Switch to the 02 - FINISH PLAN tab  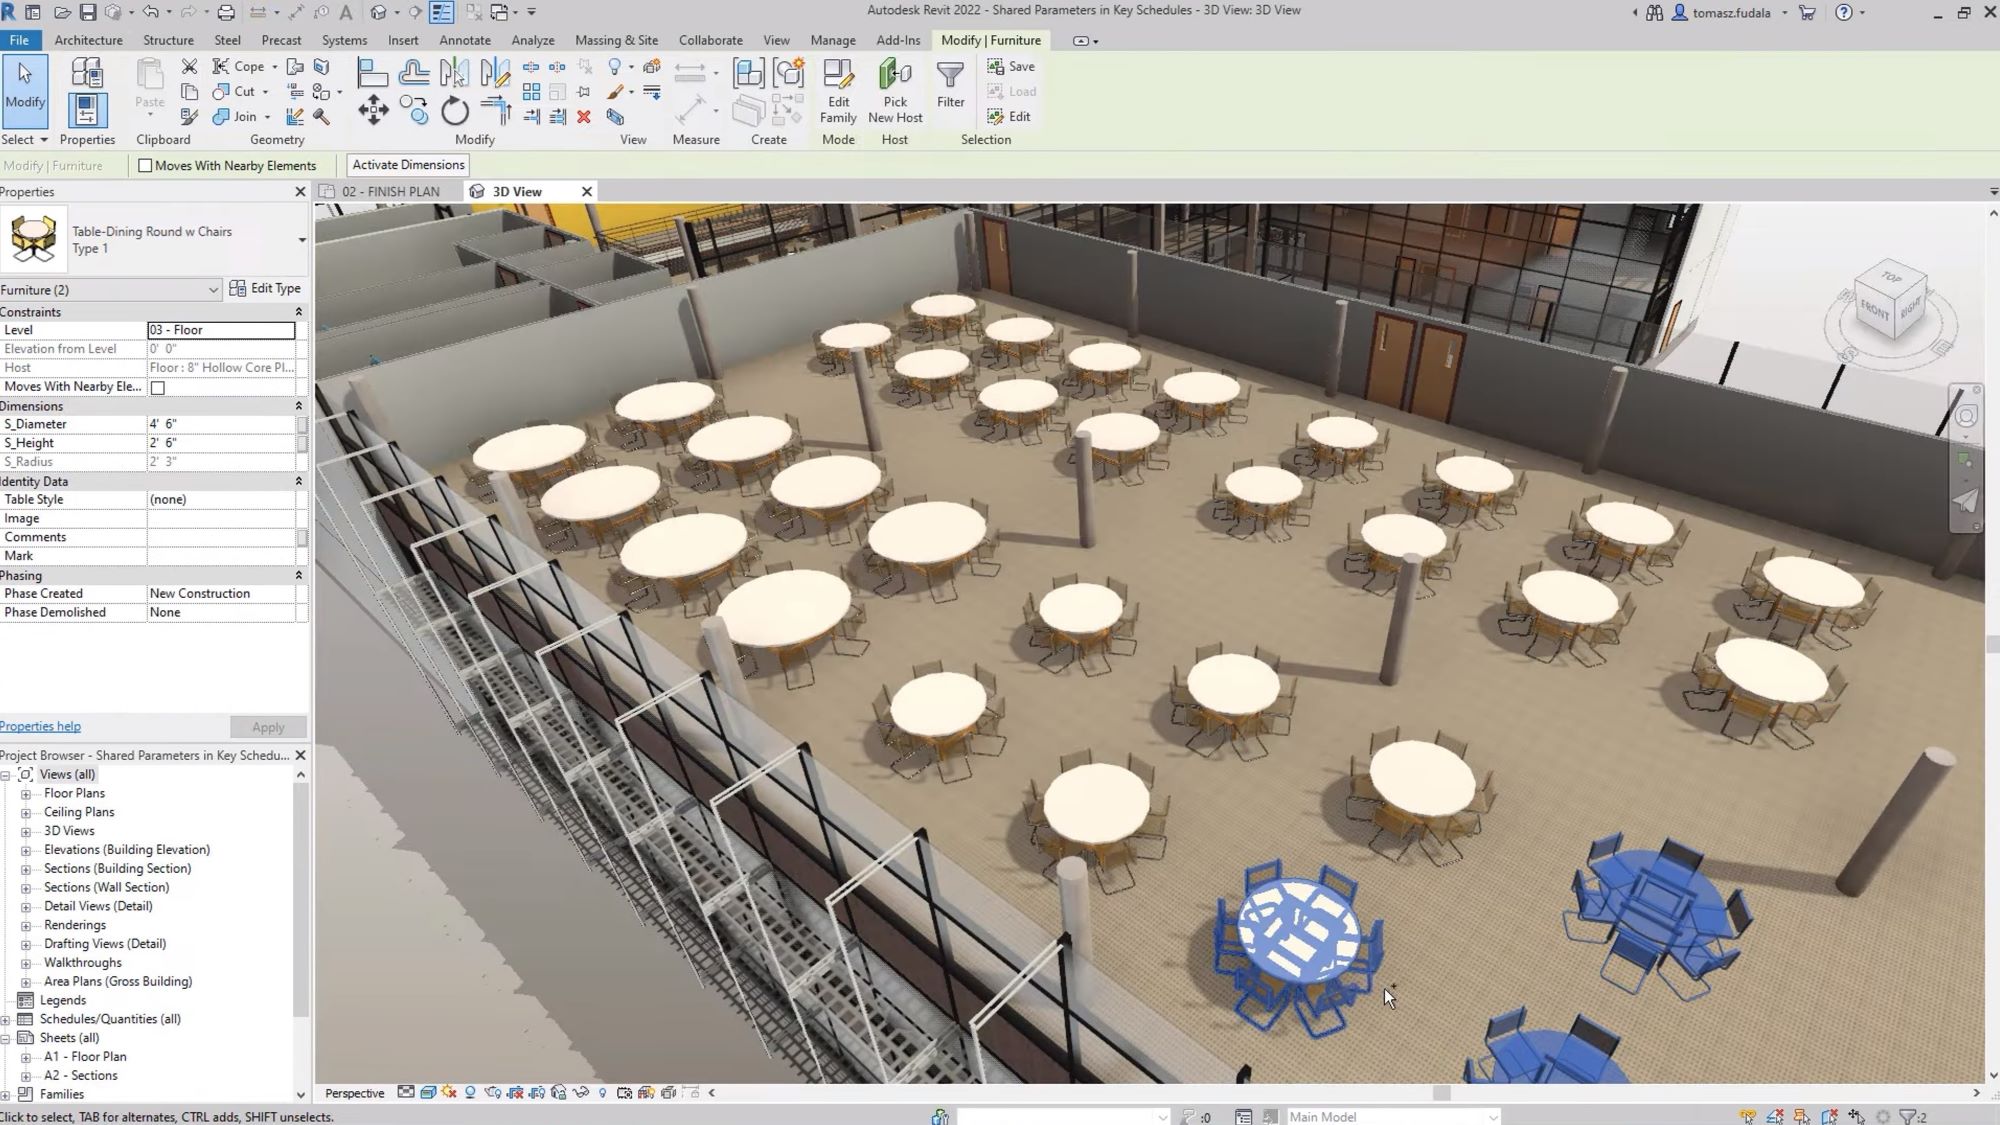point(390,191)
